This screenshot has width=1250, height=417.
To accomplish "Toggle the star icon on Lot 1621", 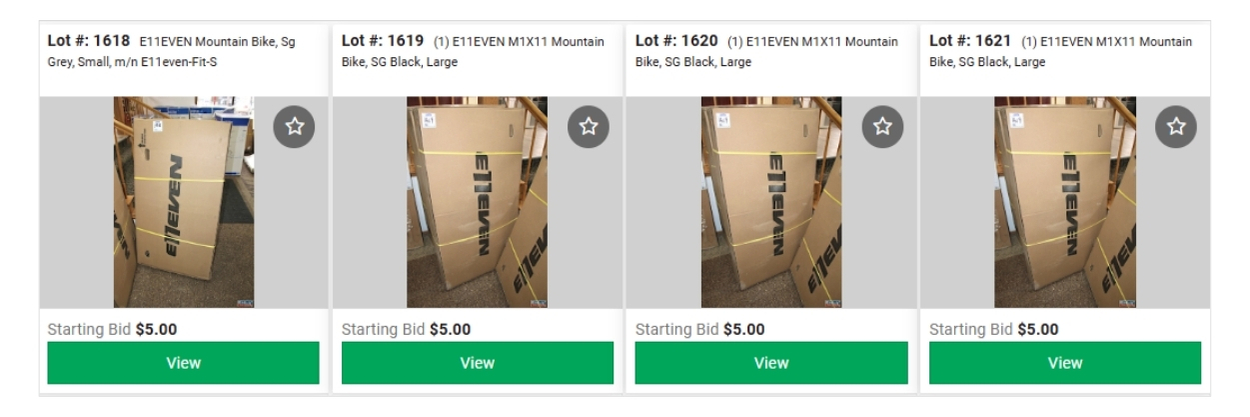I will [1176, 126].
